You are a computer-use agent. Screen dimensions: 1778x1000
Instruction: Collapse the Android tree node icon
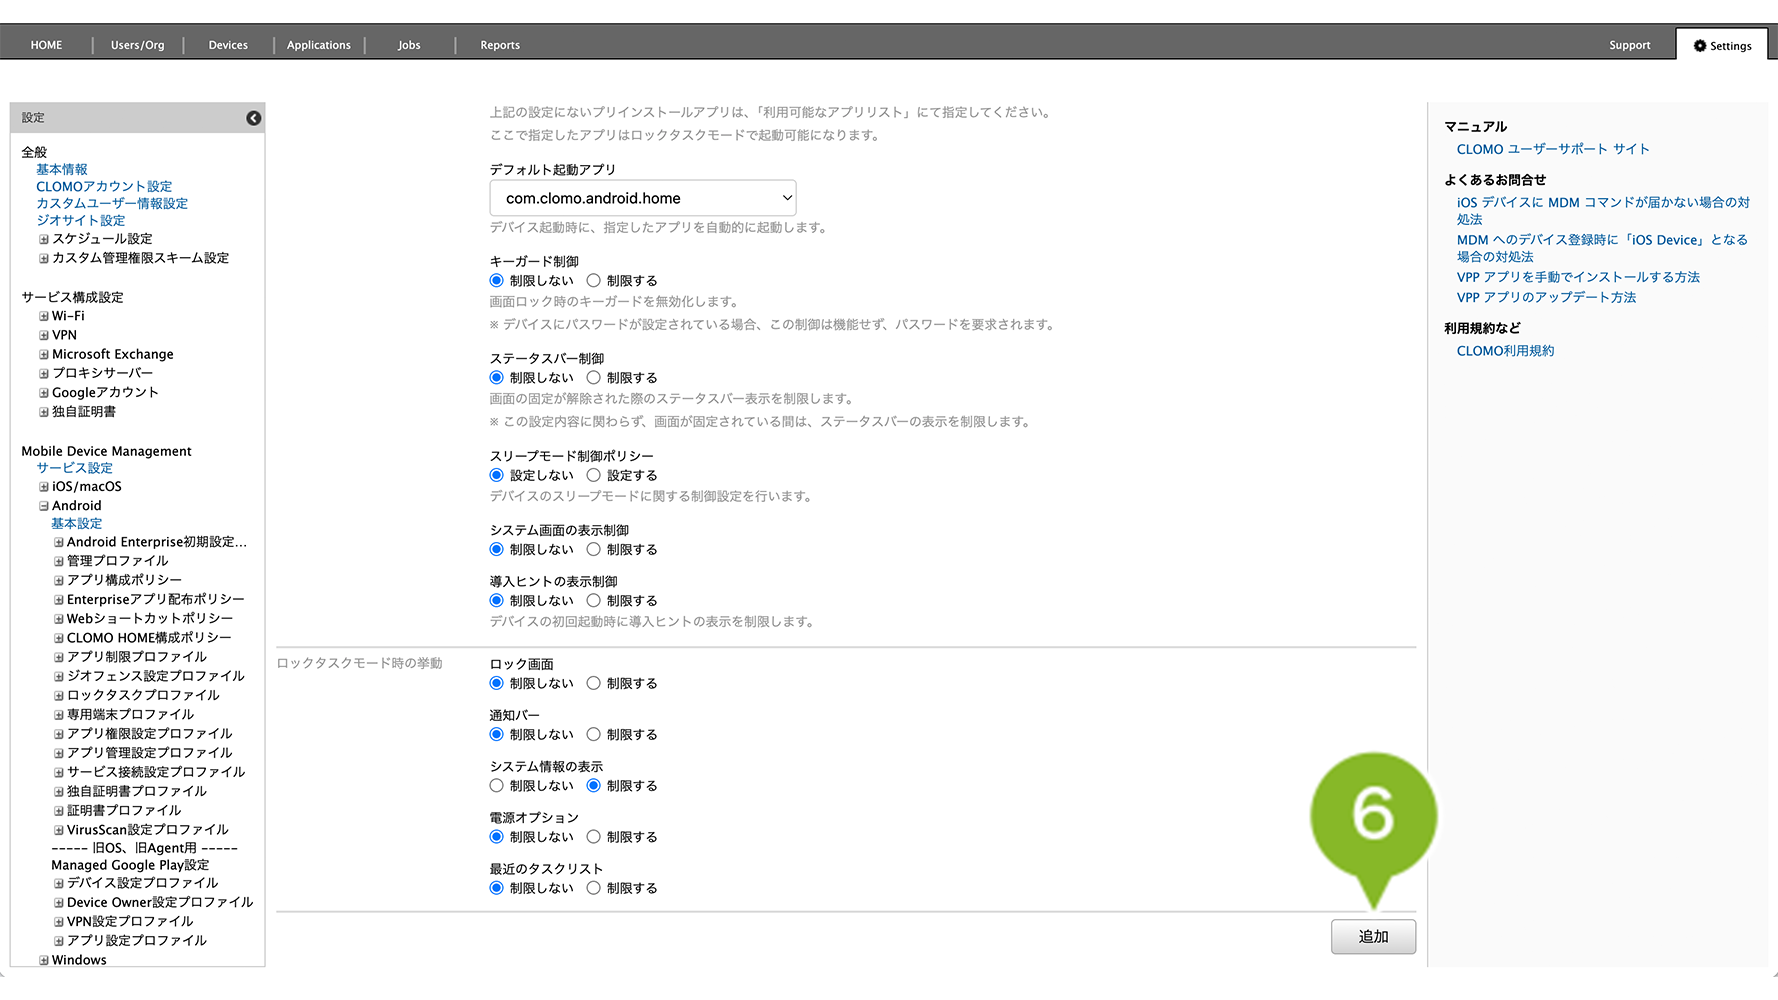click(44, 506)
